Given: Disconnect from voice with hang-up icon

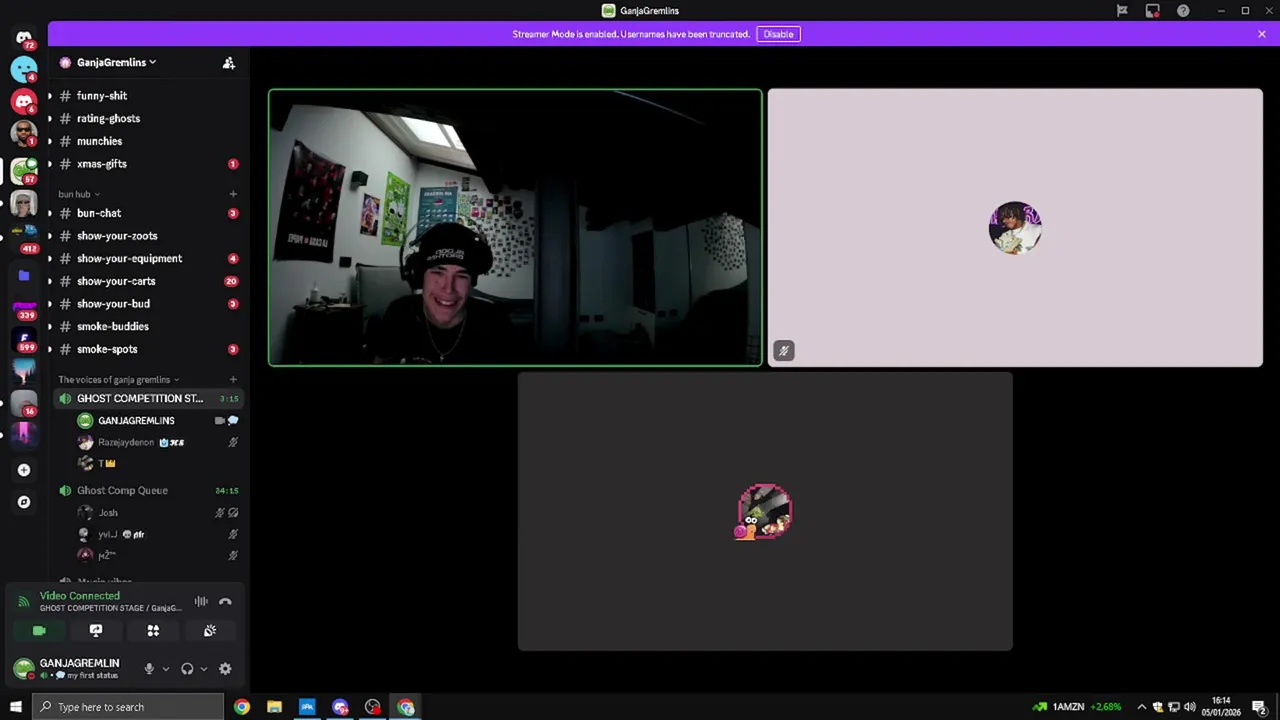Looking at the screenshot, I should click(x=225, y=602).
